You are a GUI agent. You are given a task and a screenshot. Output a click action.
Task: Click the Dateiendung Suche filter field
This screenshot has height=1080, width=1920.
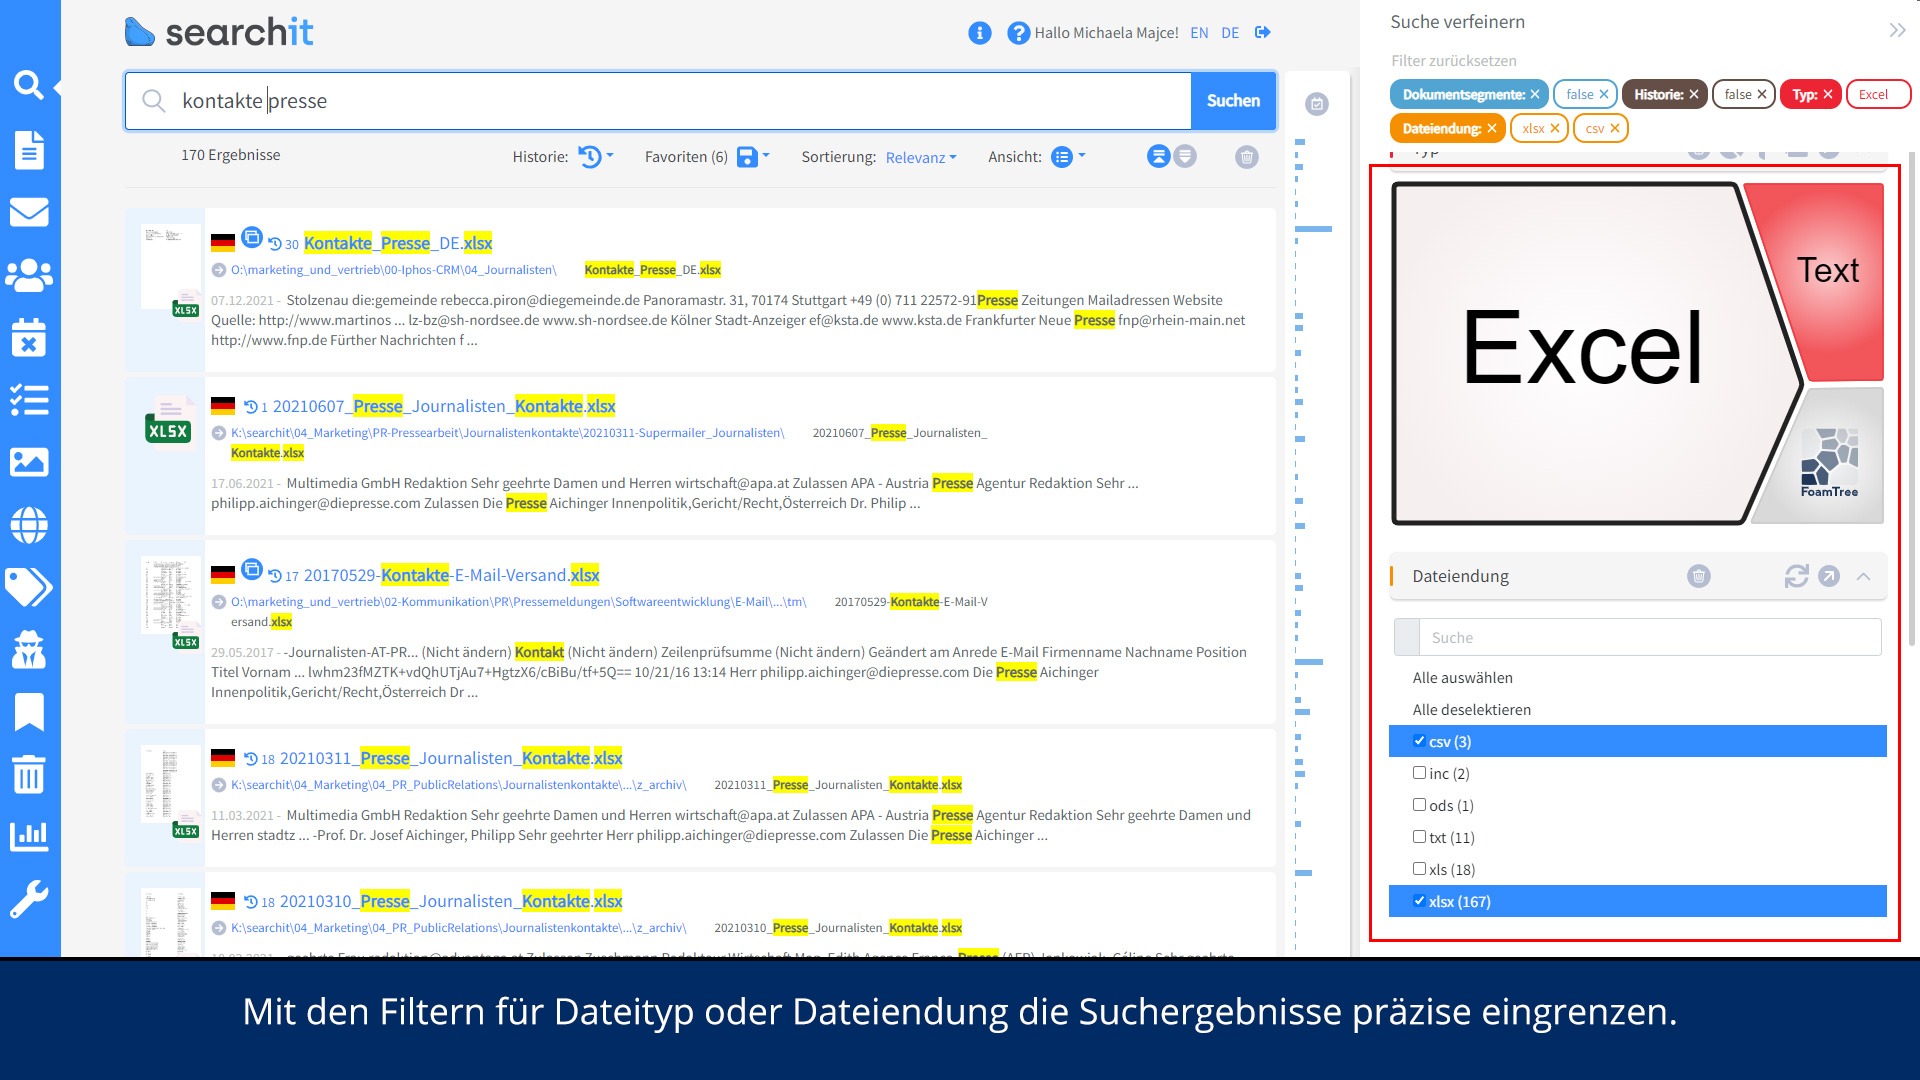tap(1638, 638)
